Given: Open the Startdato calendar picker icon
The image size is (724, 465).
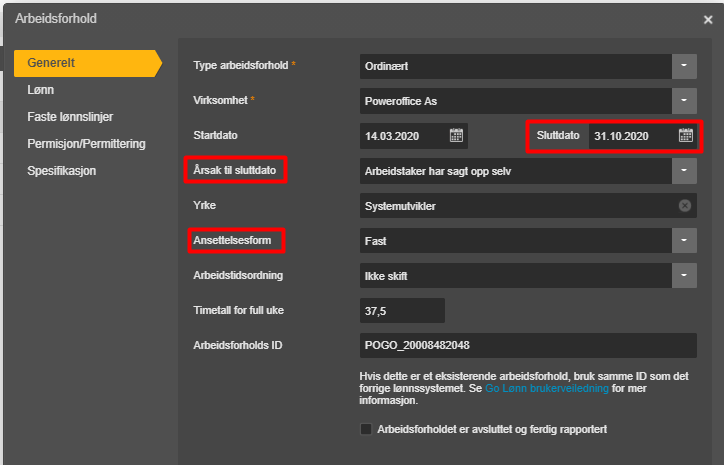Looking at the screenshot, I should pos(456,135).
